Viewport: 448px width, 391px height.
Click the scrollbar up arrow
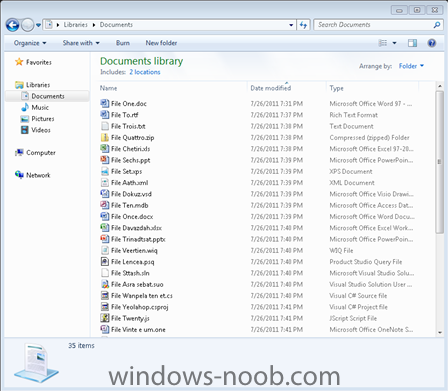point(439,87)
